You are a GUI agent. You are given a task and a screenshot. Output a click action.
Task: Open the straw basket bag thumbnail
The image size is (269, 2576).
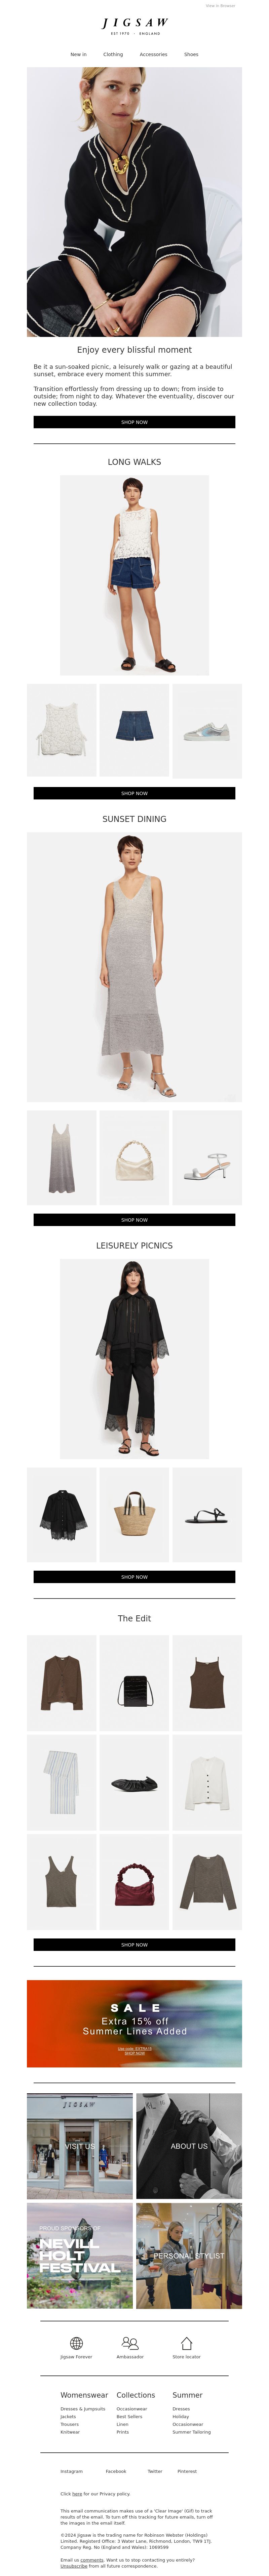click(x=134, y=1514)
